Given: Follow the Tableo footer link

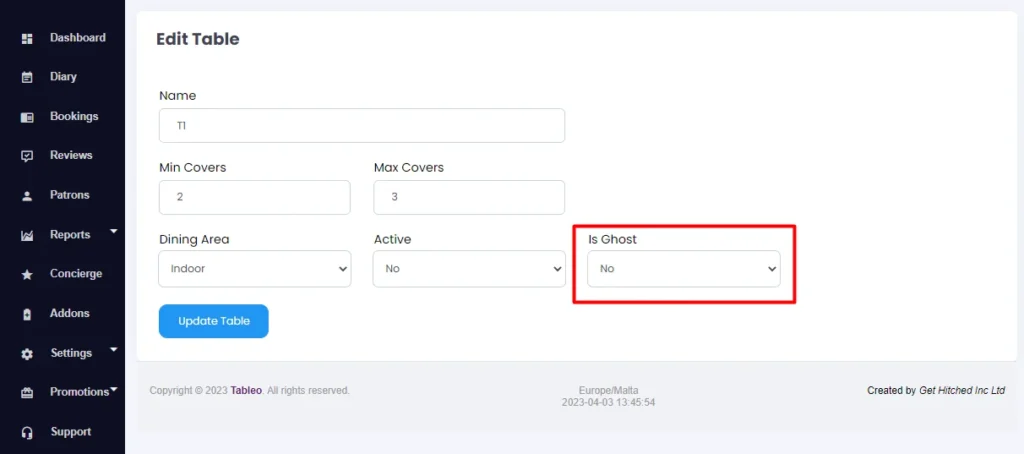Looking at the screenshot, I should point(246,391).
